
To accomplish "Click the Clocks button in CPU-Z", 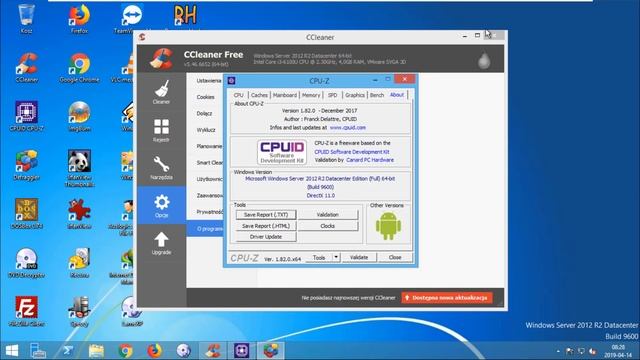I will [x=328, y=226].
